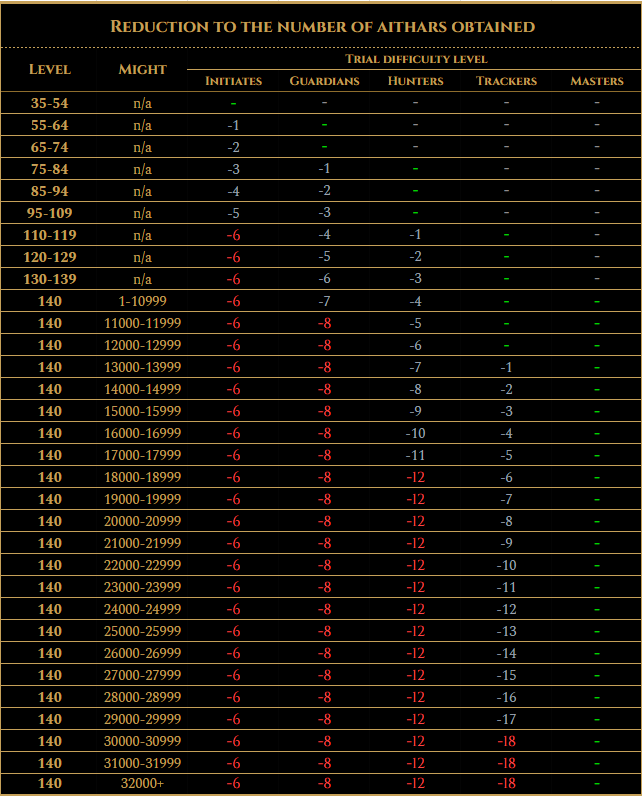Click Initiates value '-1' in the 55-64 row
This screenshot has width=642, height=796.
click(x=233, y=125)
